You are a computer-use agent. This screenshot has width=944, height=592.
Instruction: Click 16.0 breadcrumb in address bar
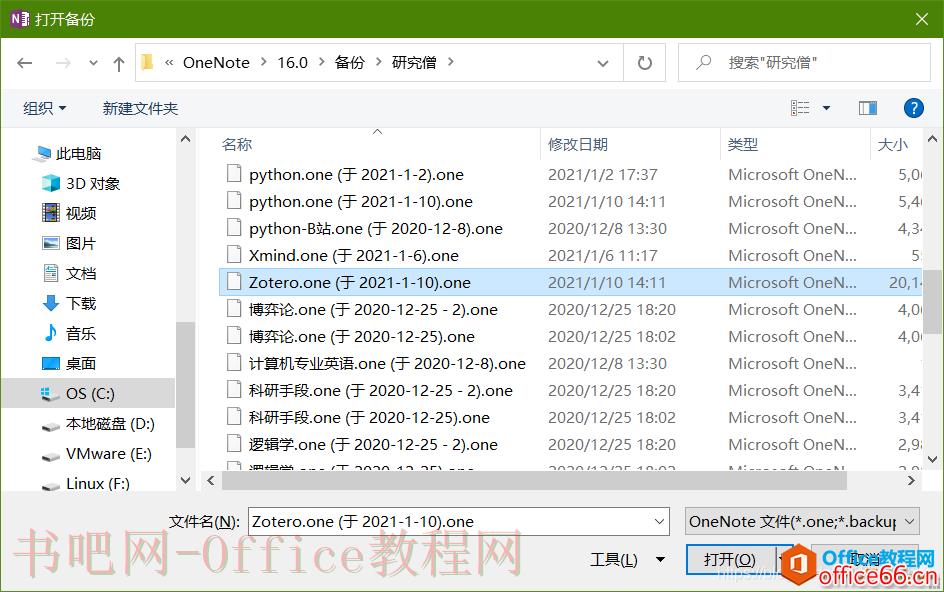point(293,63)
